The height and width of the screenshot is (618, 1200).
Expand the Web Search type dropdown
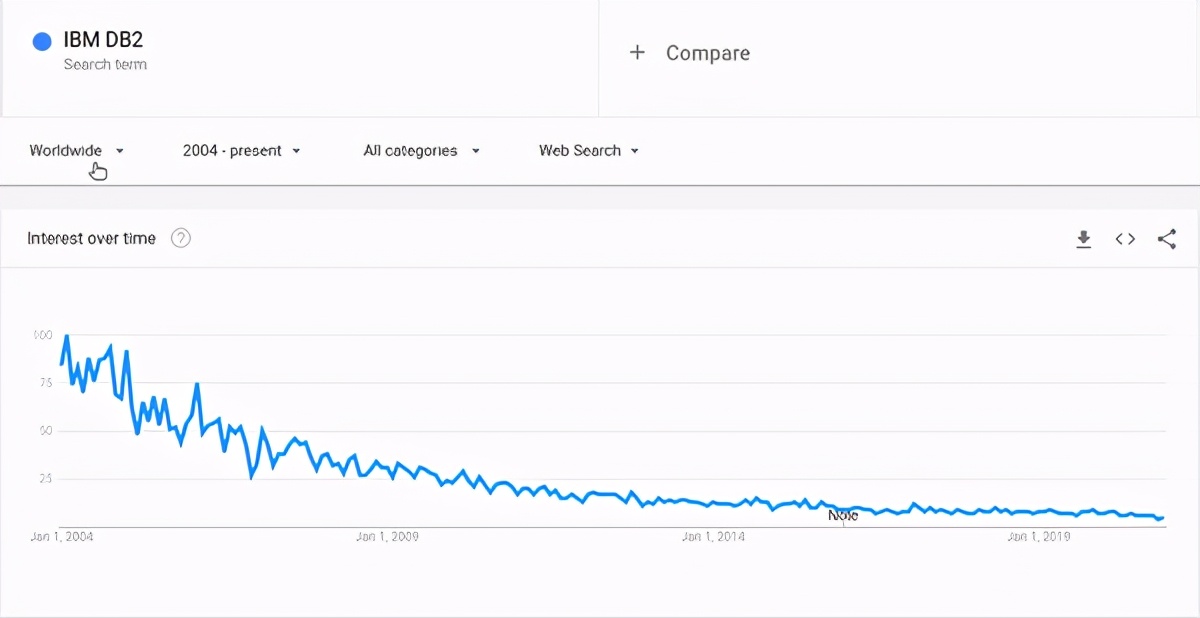click(589, 151)
